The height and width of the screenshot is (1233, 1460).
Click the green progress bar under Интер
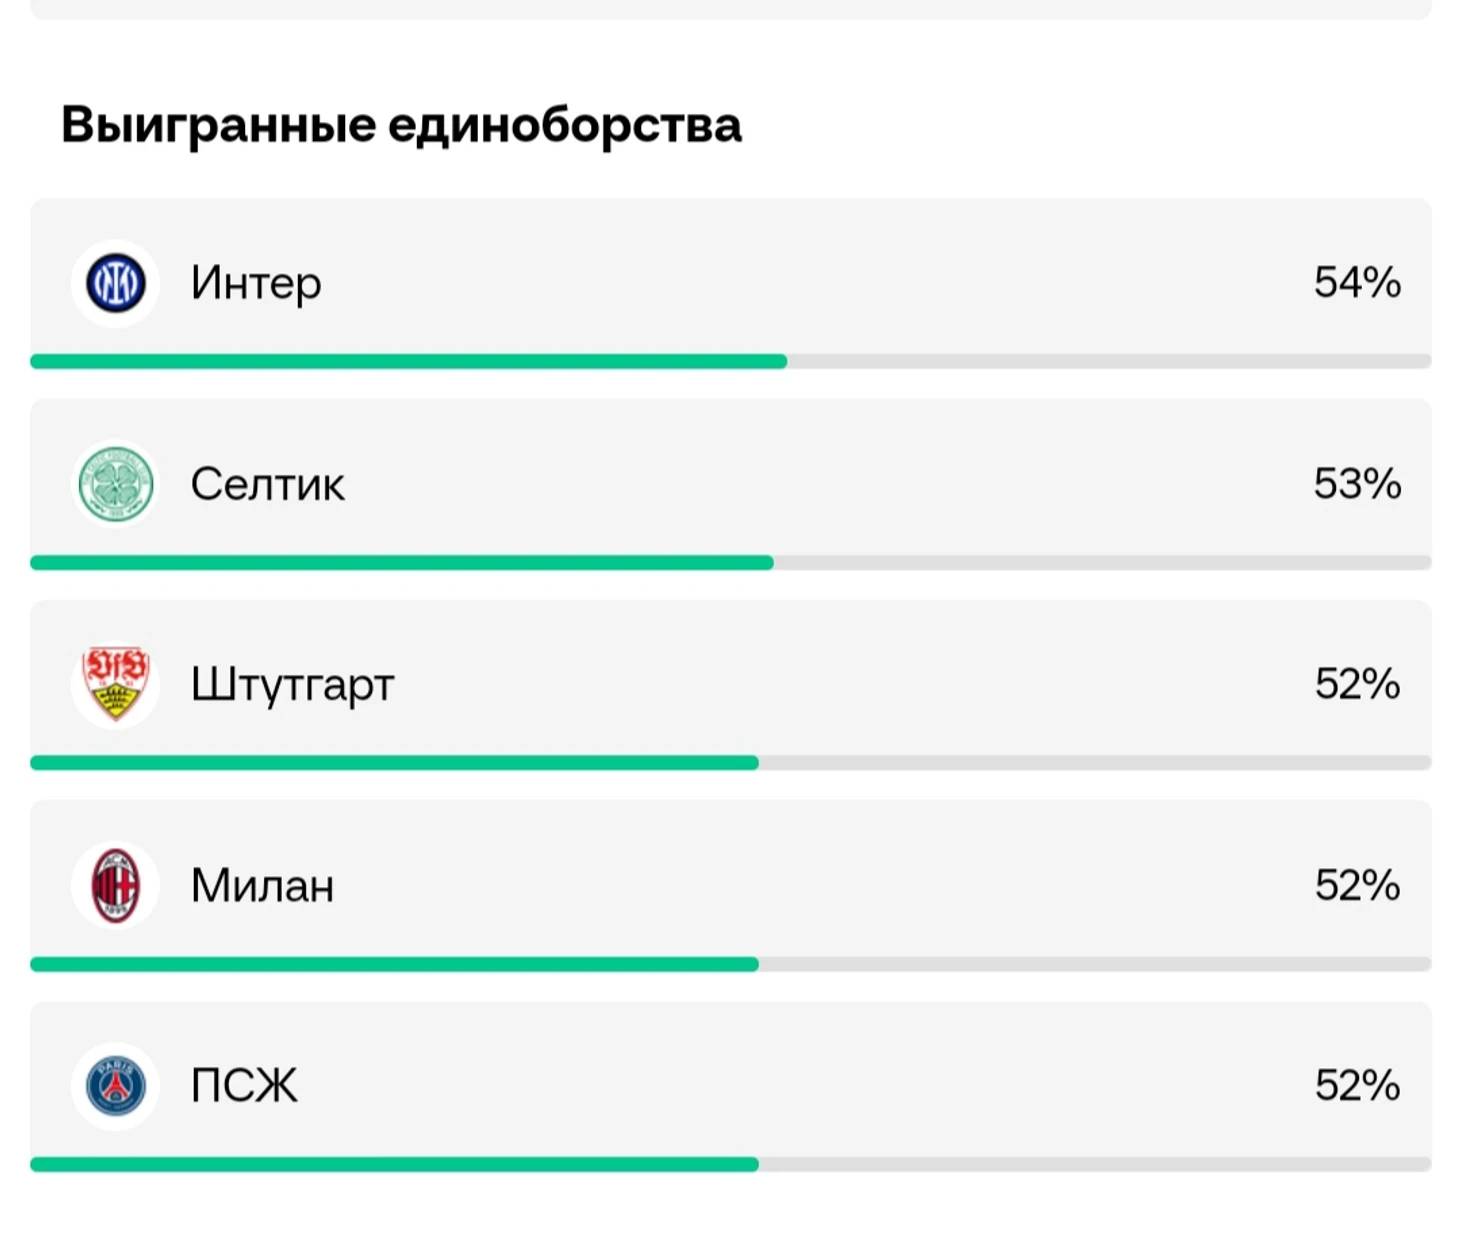(409, 361)
